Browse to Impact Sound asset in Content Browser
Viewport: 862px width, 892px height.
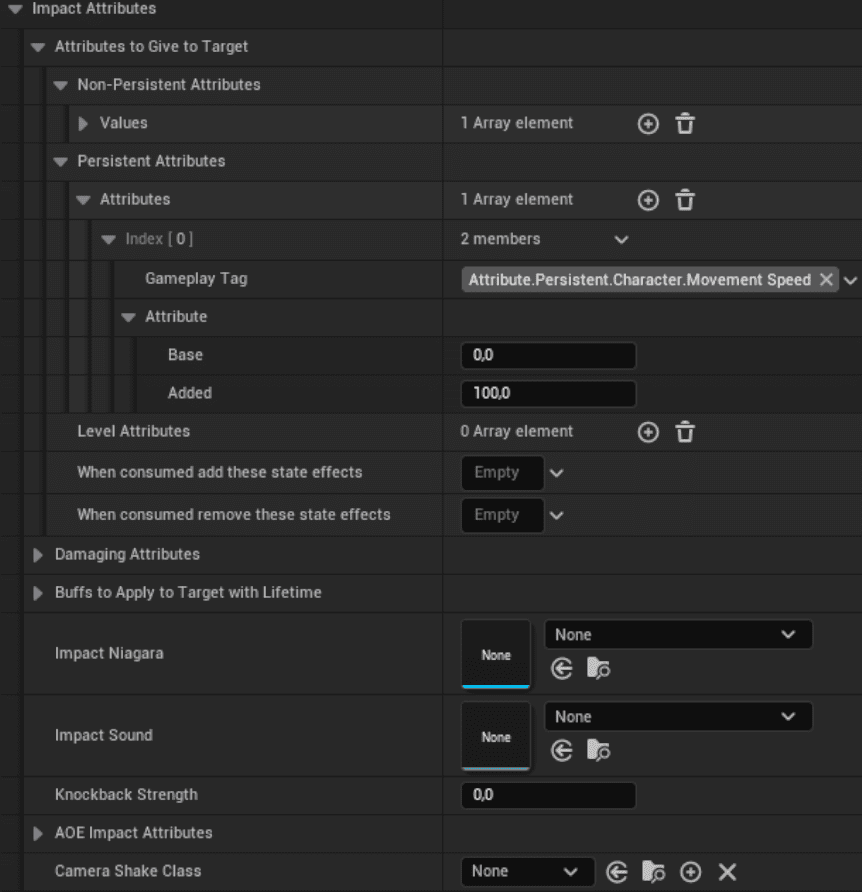pos(598,750)
